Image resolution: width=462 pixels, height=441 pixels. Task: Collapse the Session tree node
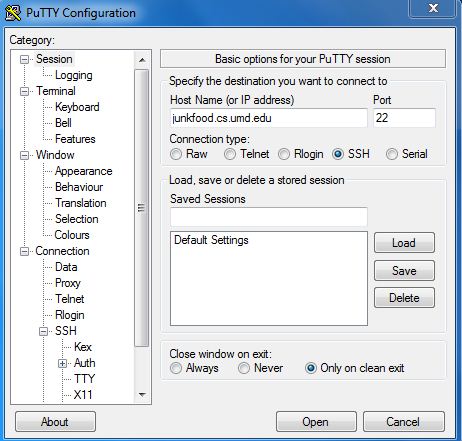coord(24,59)
